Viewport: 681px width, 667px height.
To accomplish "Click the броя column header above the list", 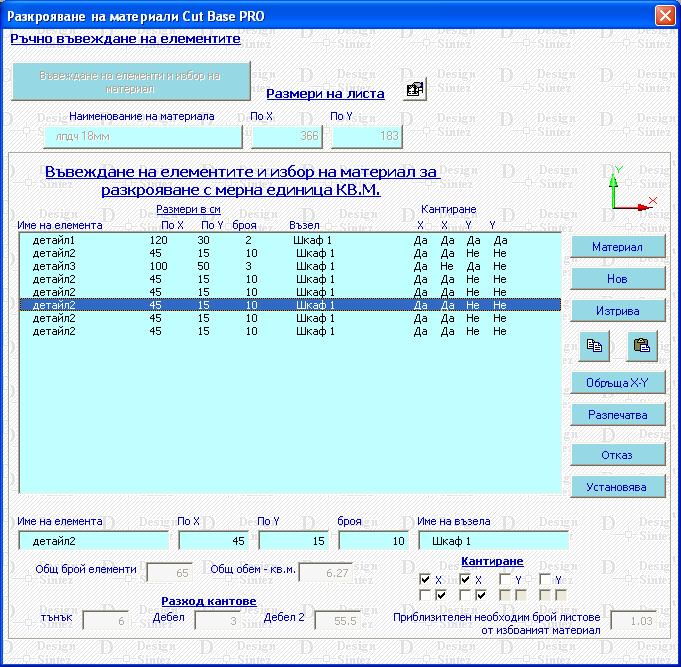I will point(244,225).
